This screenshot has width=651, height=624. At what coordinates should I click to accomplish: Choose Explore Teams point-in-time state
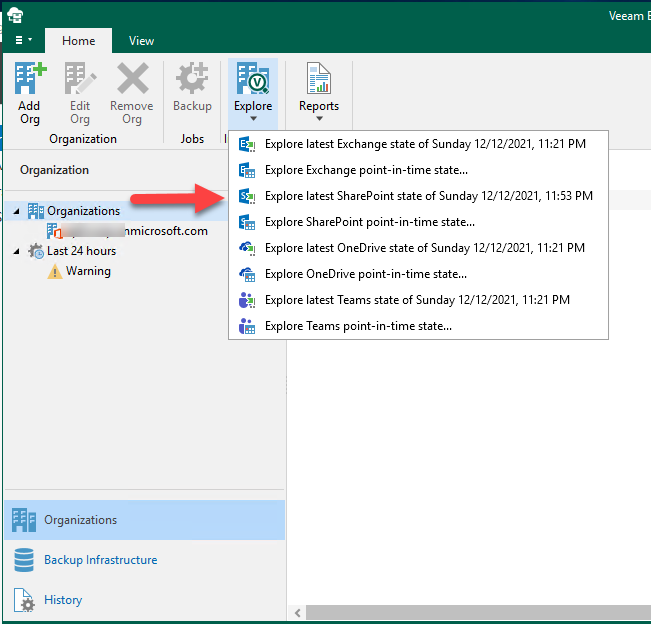[418, 326]
